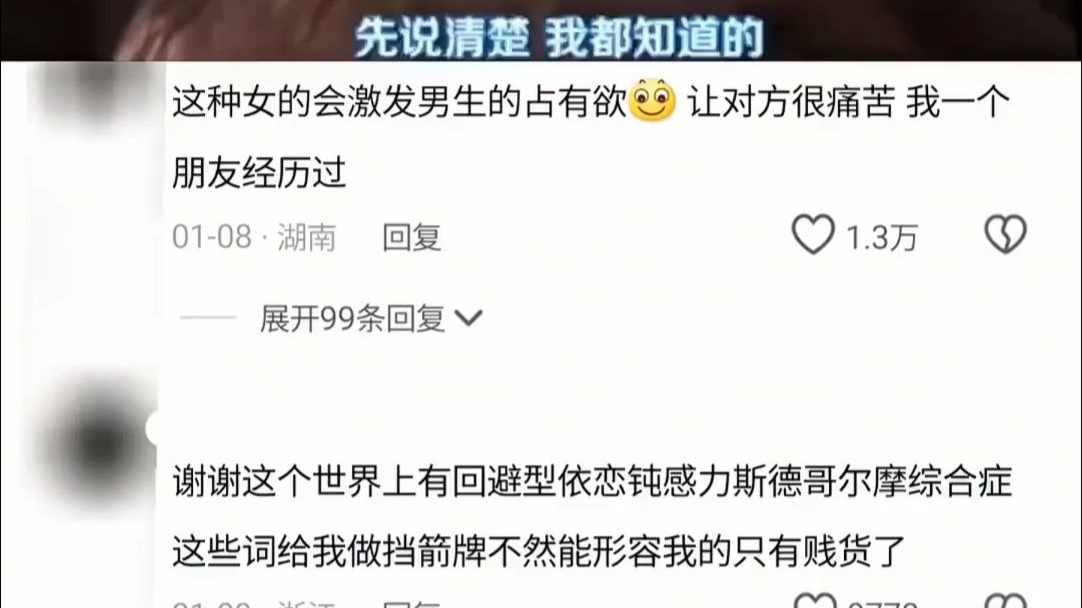Viewport: 1082px width, 608px height.
Task: Click the 1.3万 like count
Action: (x=882, y=238)
